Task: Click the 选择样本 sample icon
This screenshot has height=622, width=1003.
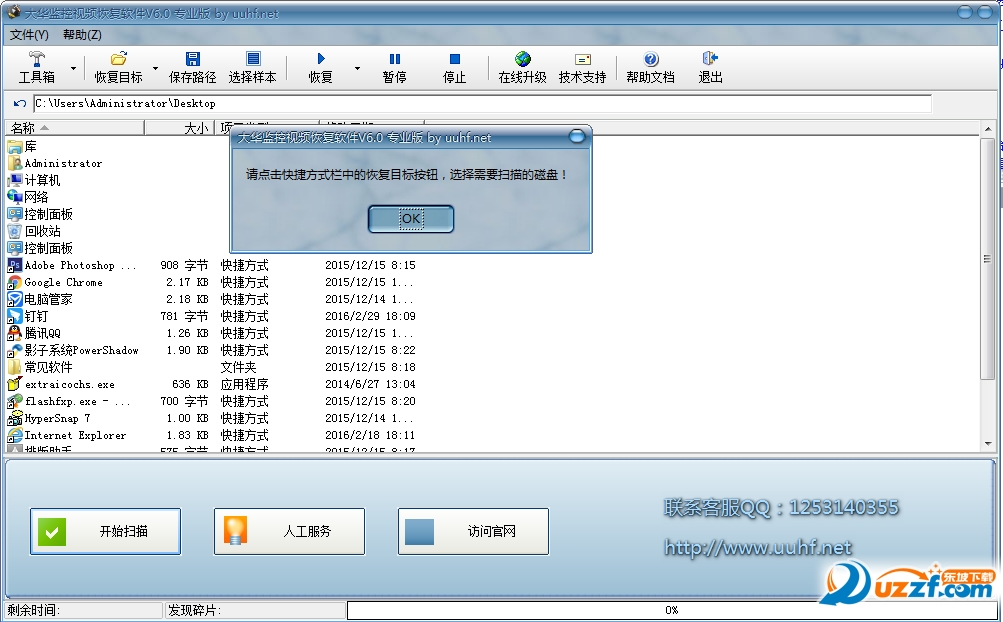Action: click(253, 59)
